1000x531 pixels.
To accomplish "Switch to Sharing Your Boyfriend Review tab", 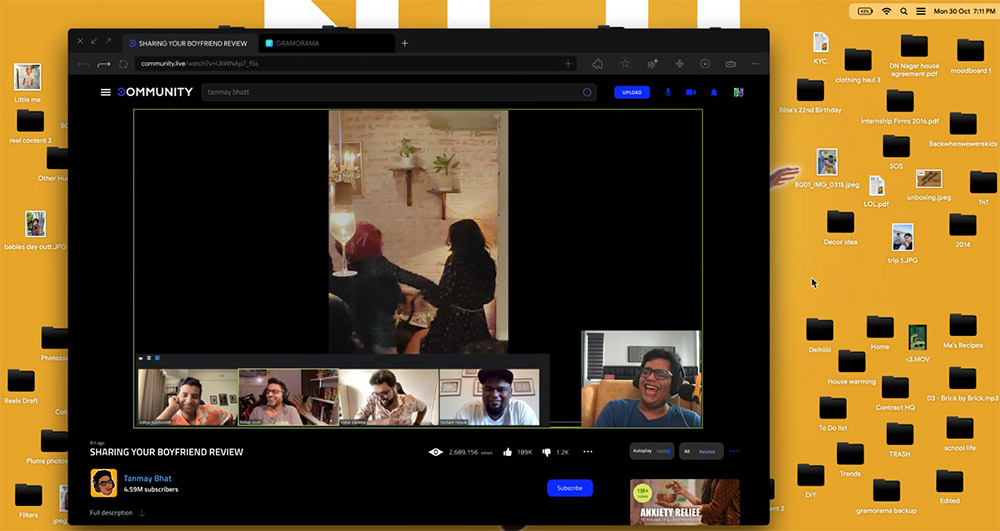I will (x=190, y=43).
